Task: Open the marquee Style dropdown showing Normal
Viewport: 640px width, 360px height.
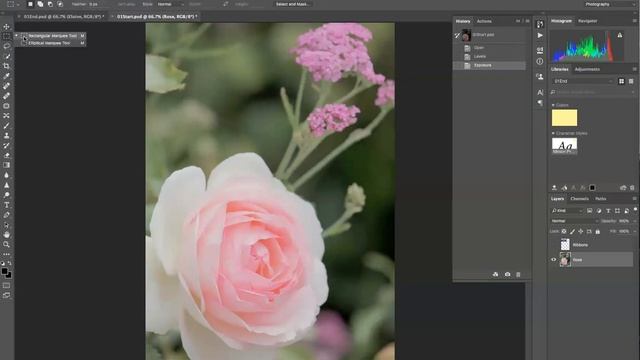Action: 170,4
